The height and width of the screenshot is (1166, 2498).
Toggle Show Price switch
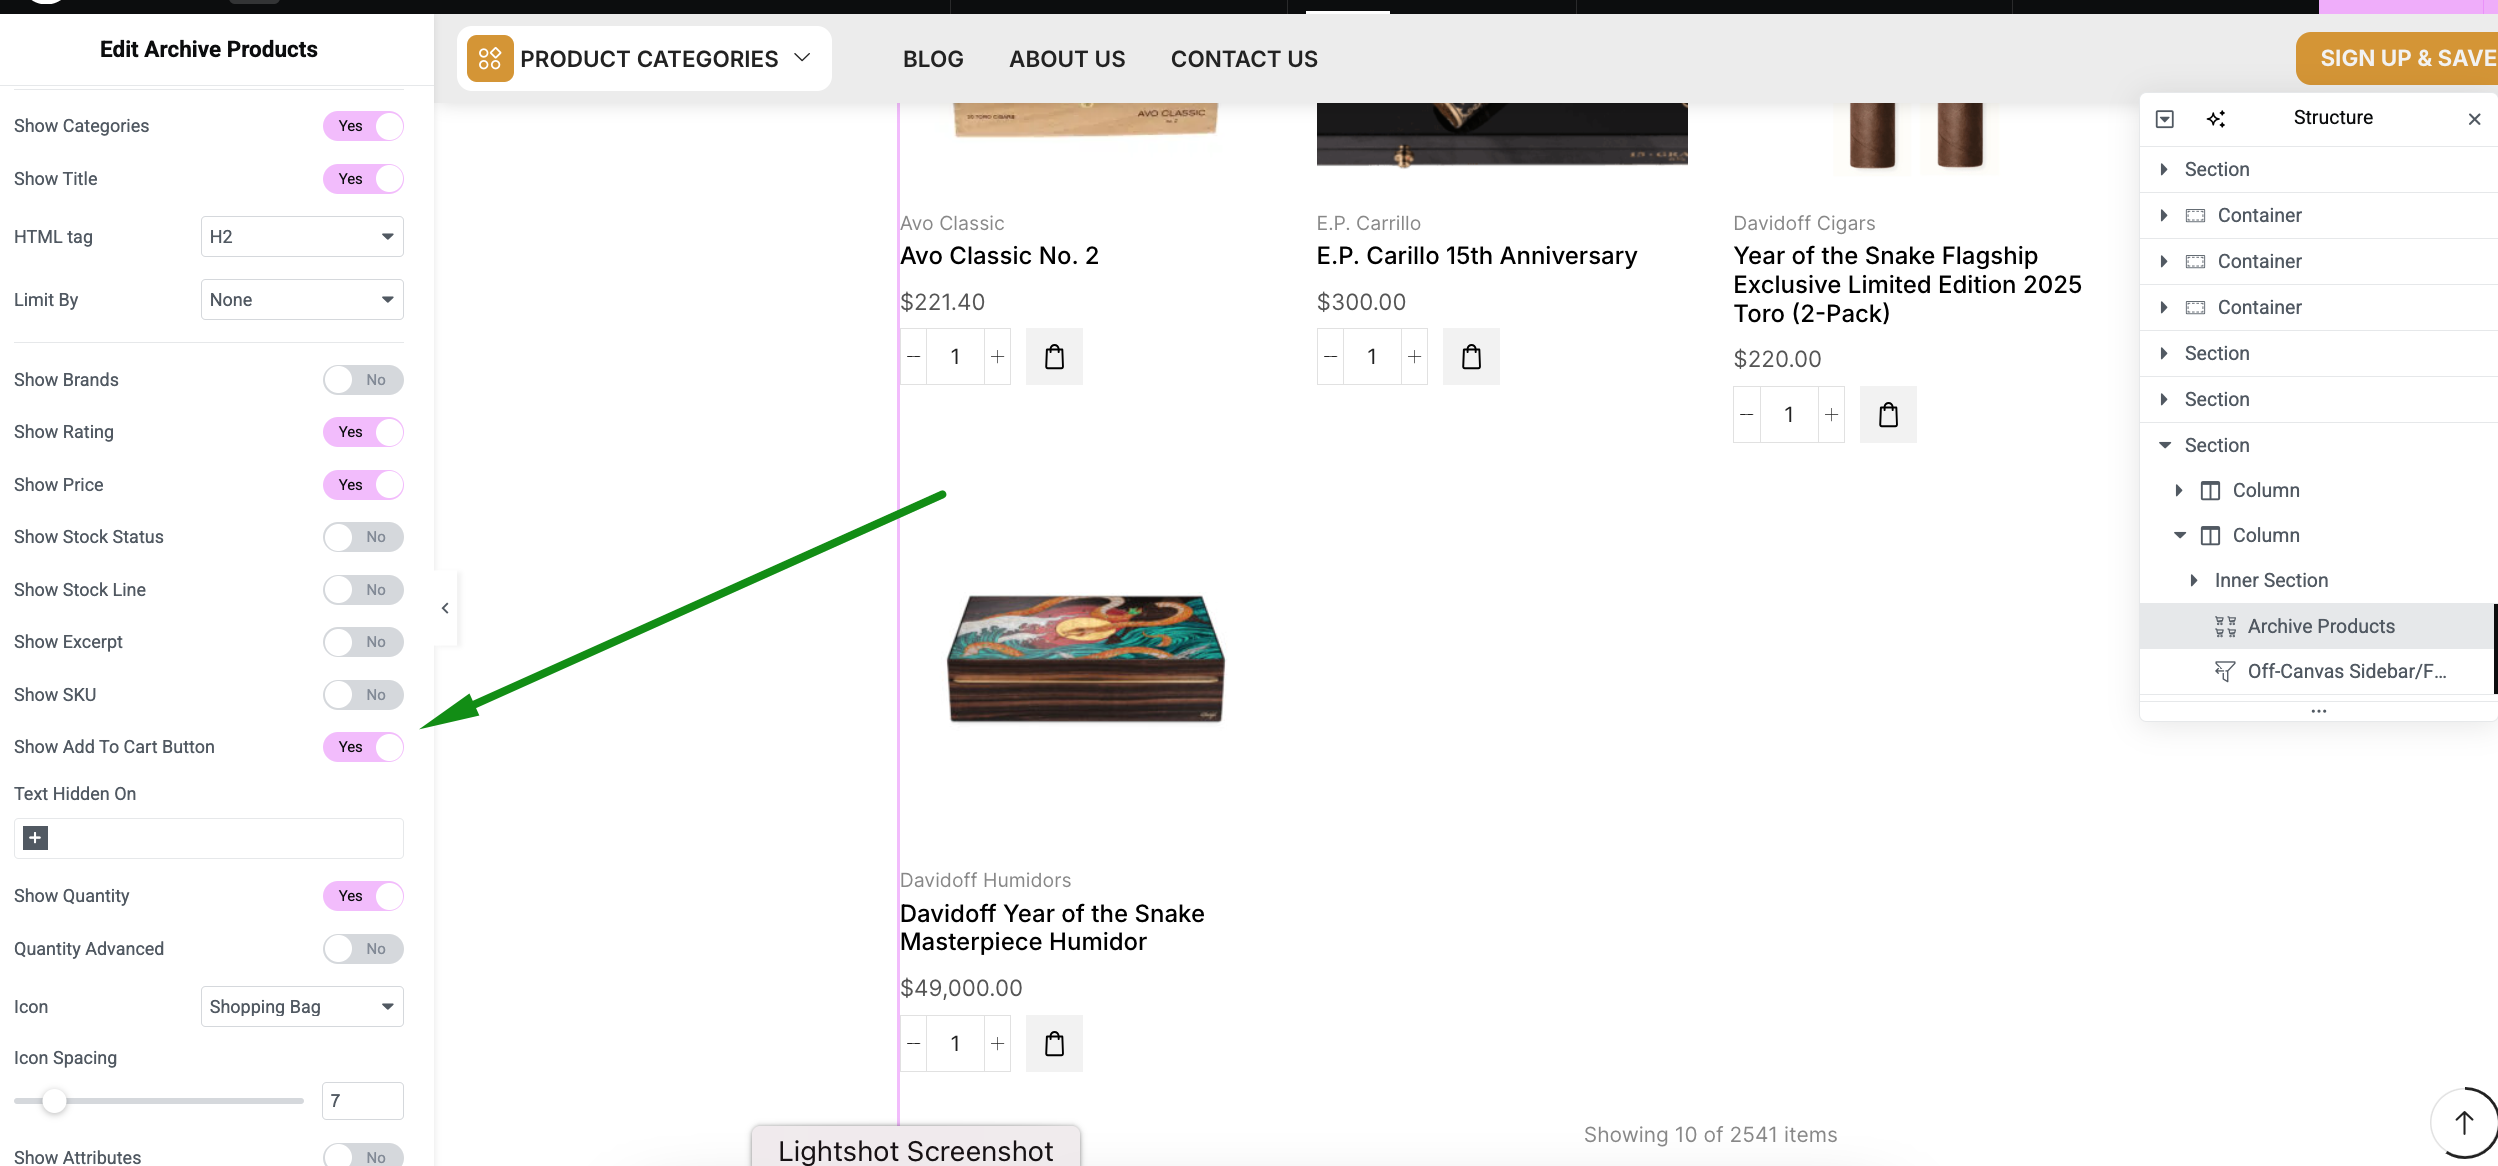363,485
